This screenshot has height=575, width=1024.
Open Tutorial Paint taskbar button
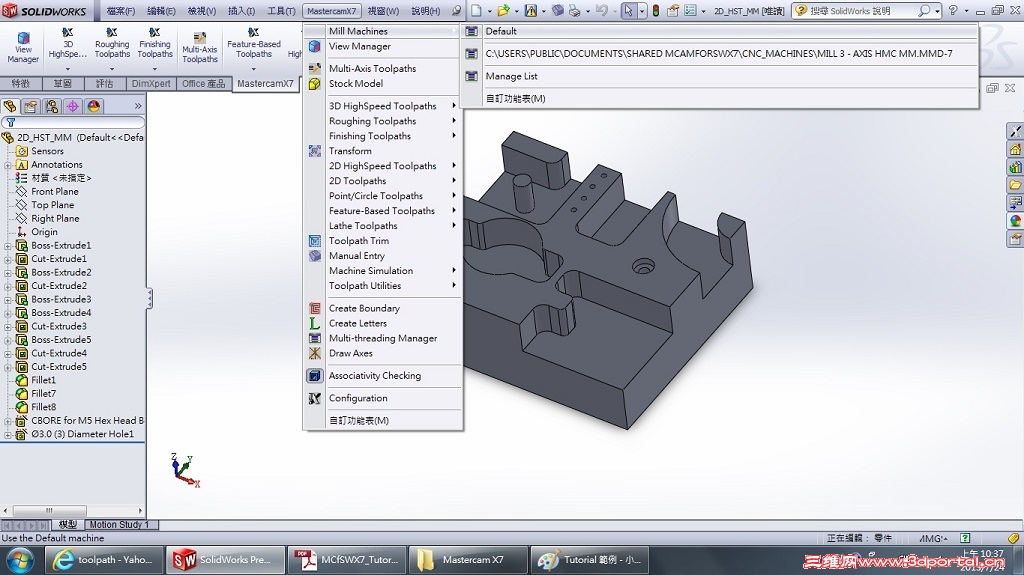click(589, 560)
